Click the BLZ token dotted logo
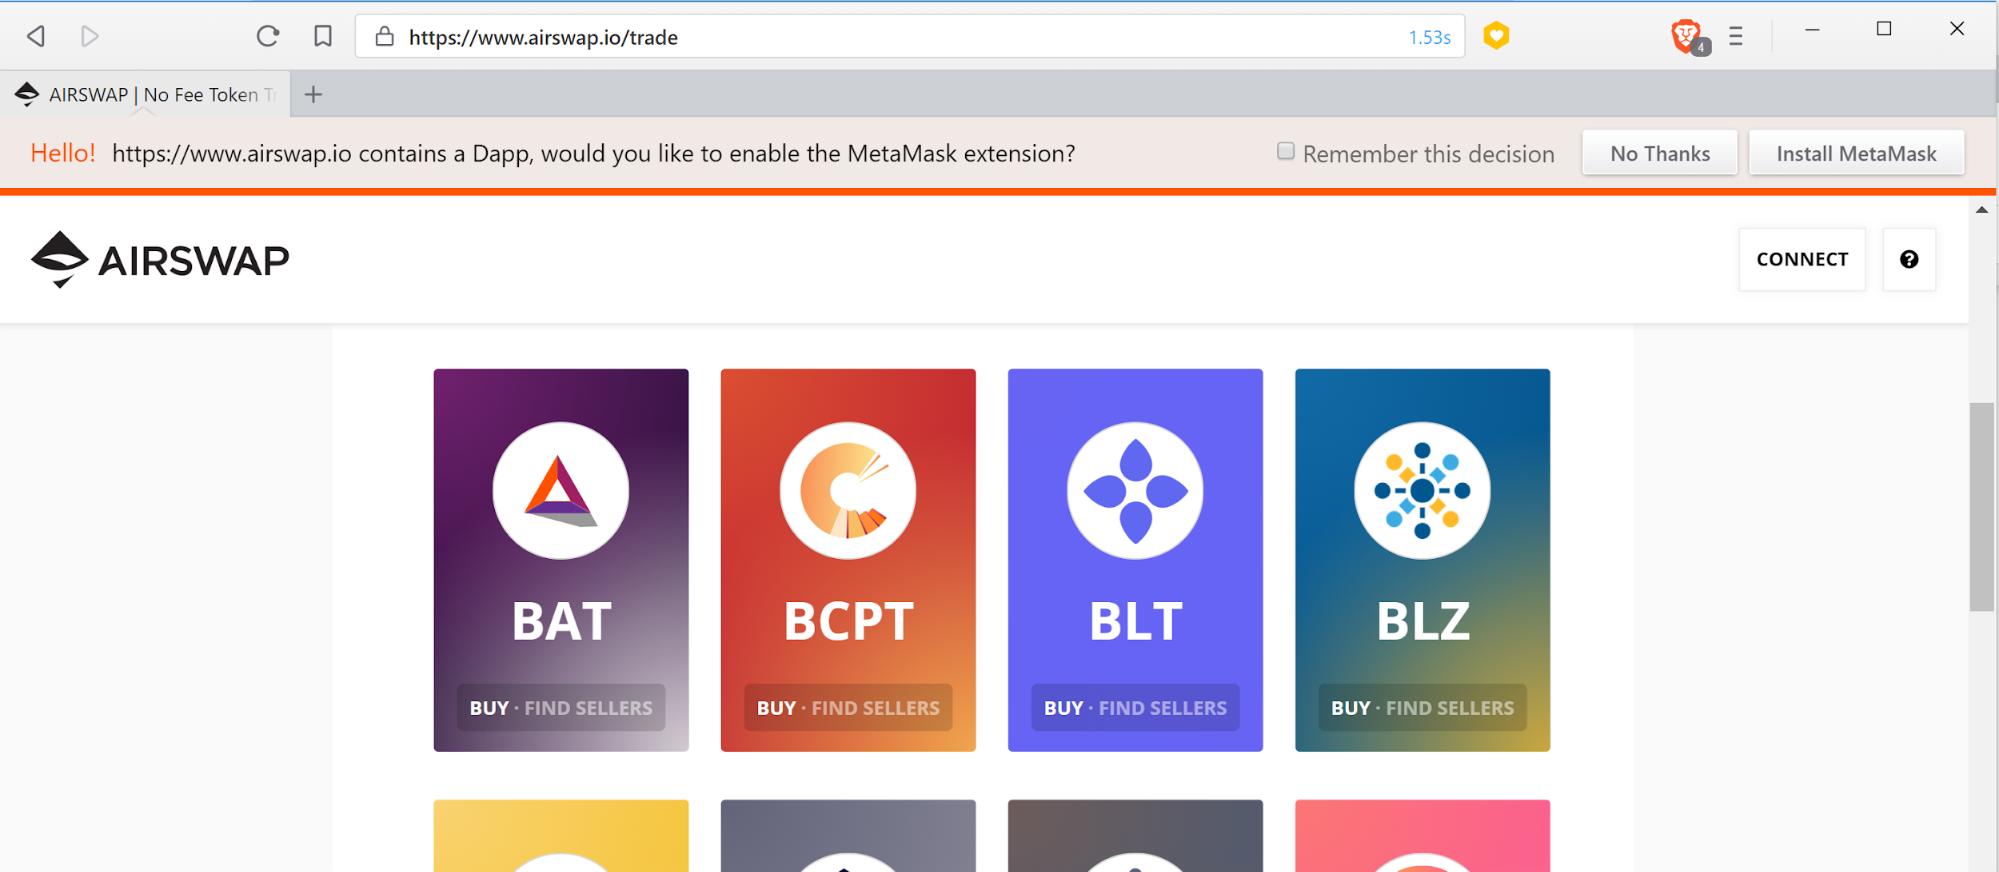Viewport: 1999px width, 872px height. tap(1422, 491)
